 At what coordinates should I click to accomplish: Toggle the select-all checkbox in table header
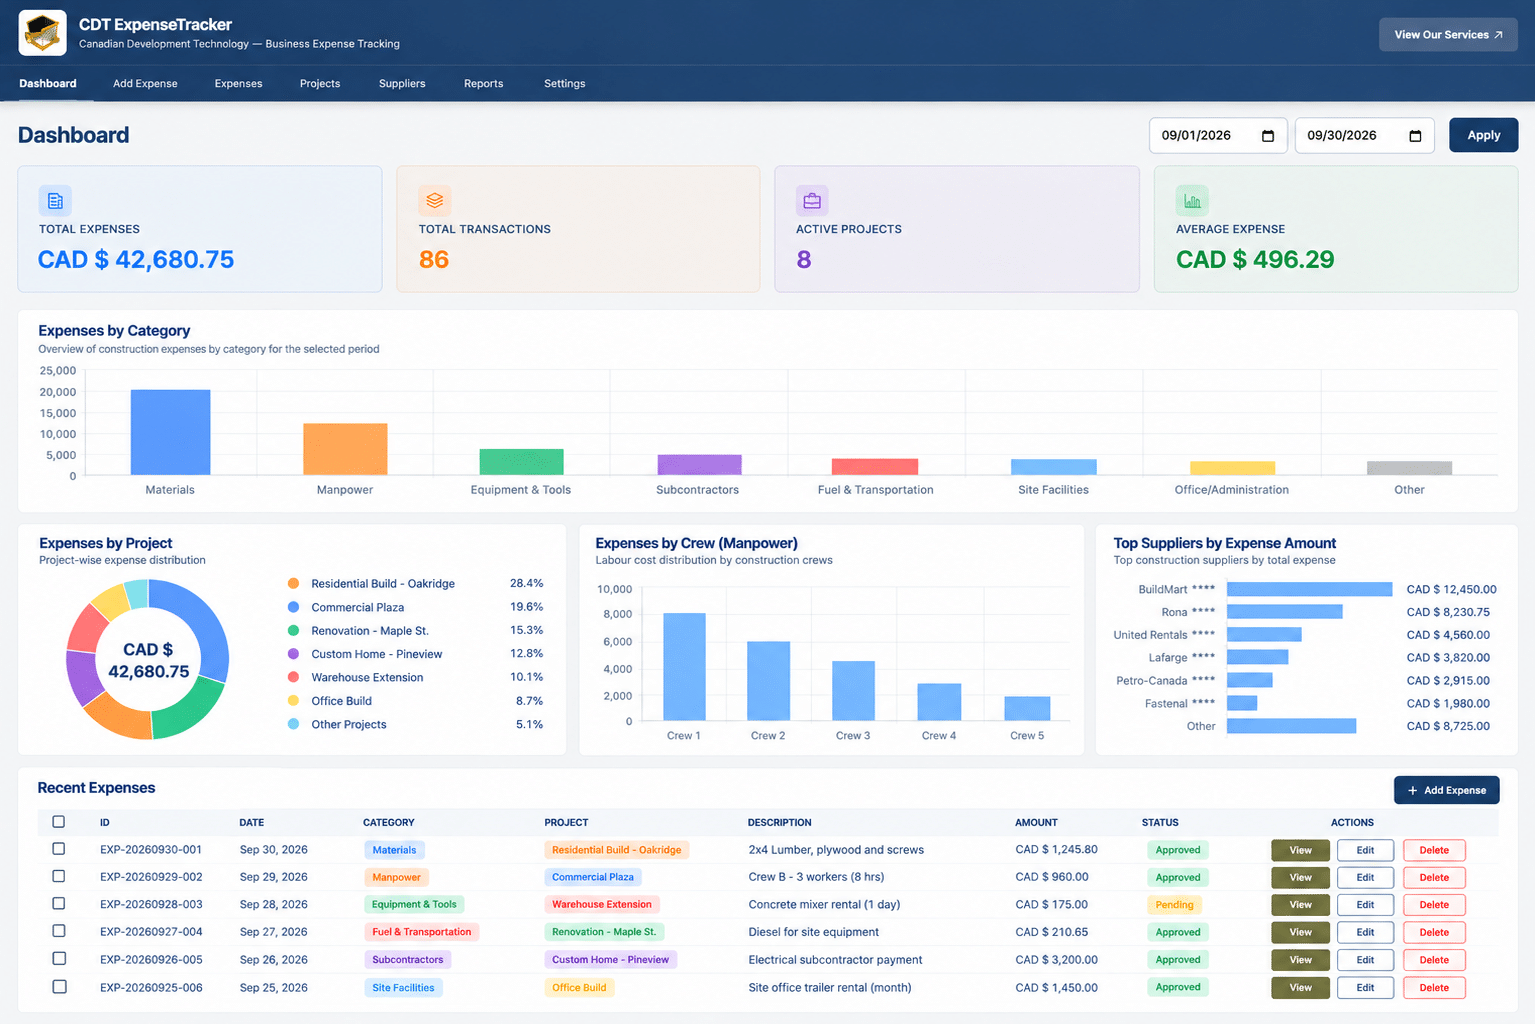(x=58, y=822)
